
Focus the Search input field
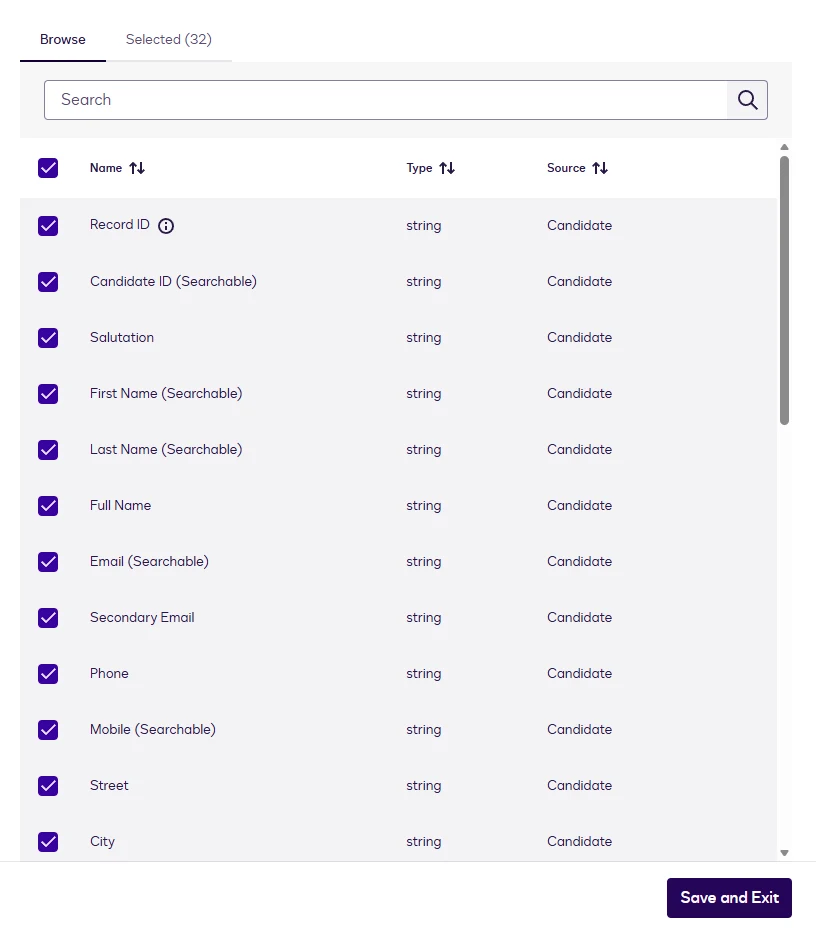[385, 100]
